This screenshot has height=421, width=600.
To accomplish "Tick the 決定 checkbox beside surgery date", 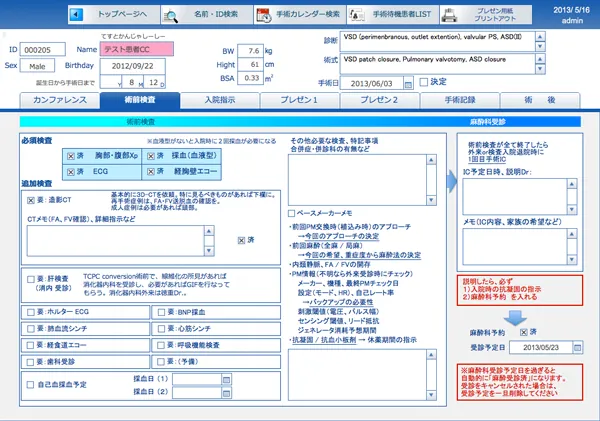I will pyautogui.click(x=424, y=82).
